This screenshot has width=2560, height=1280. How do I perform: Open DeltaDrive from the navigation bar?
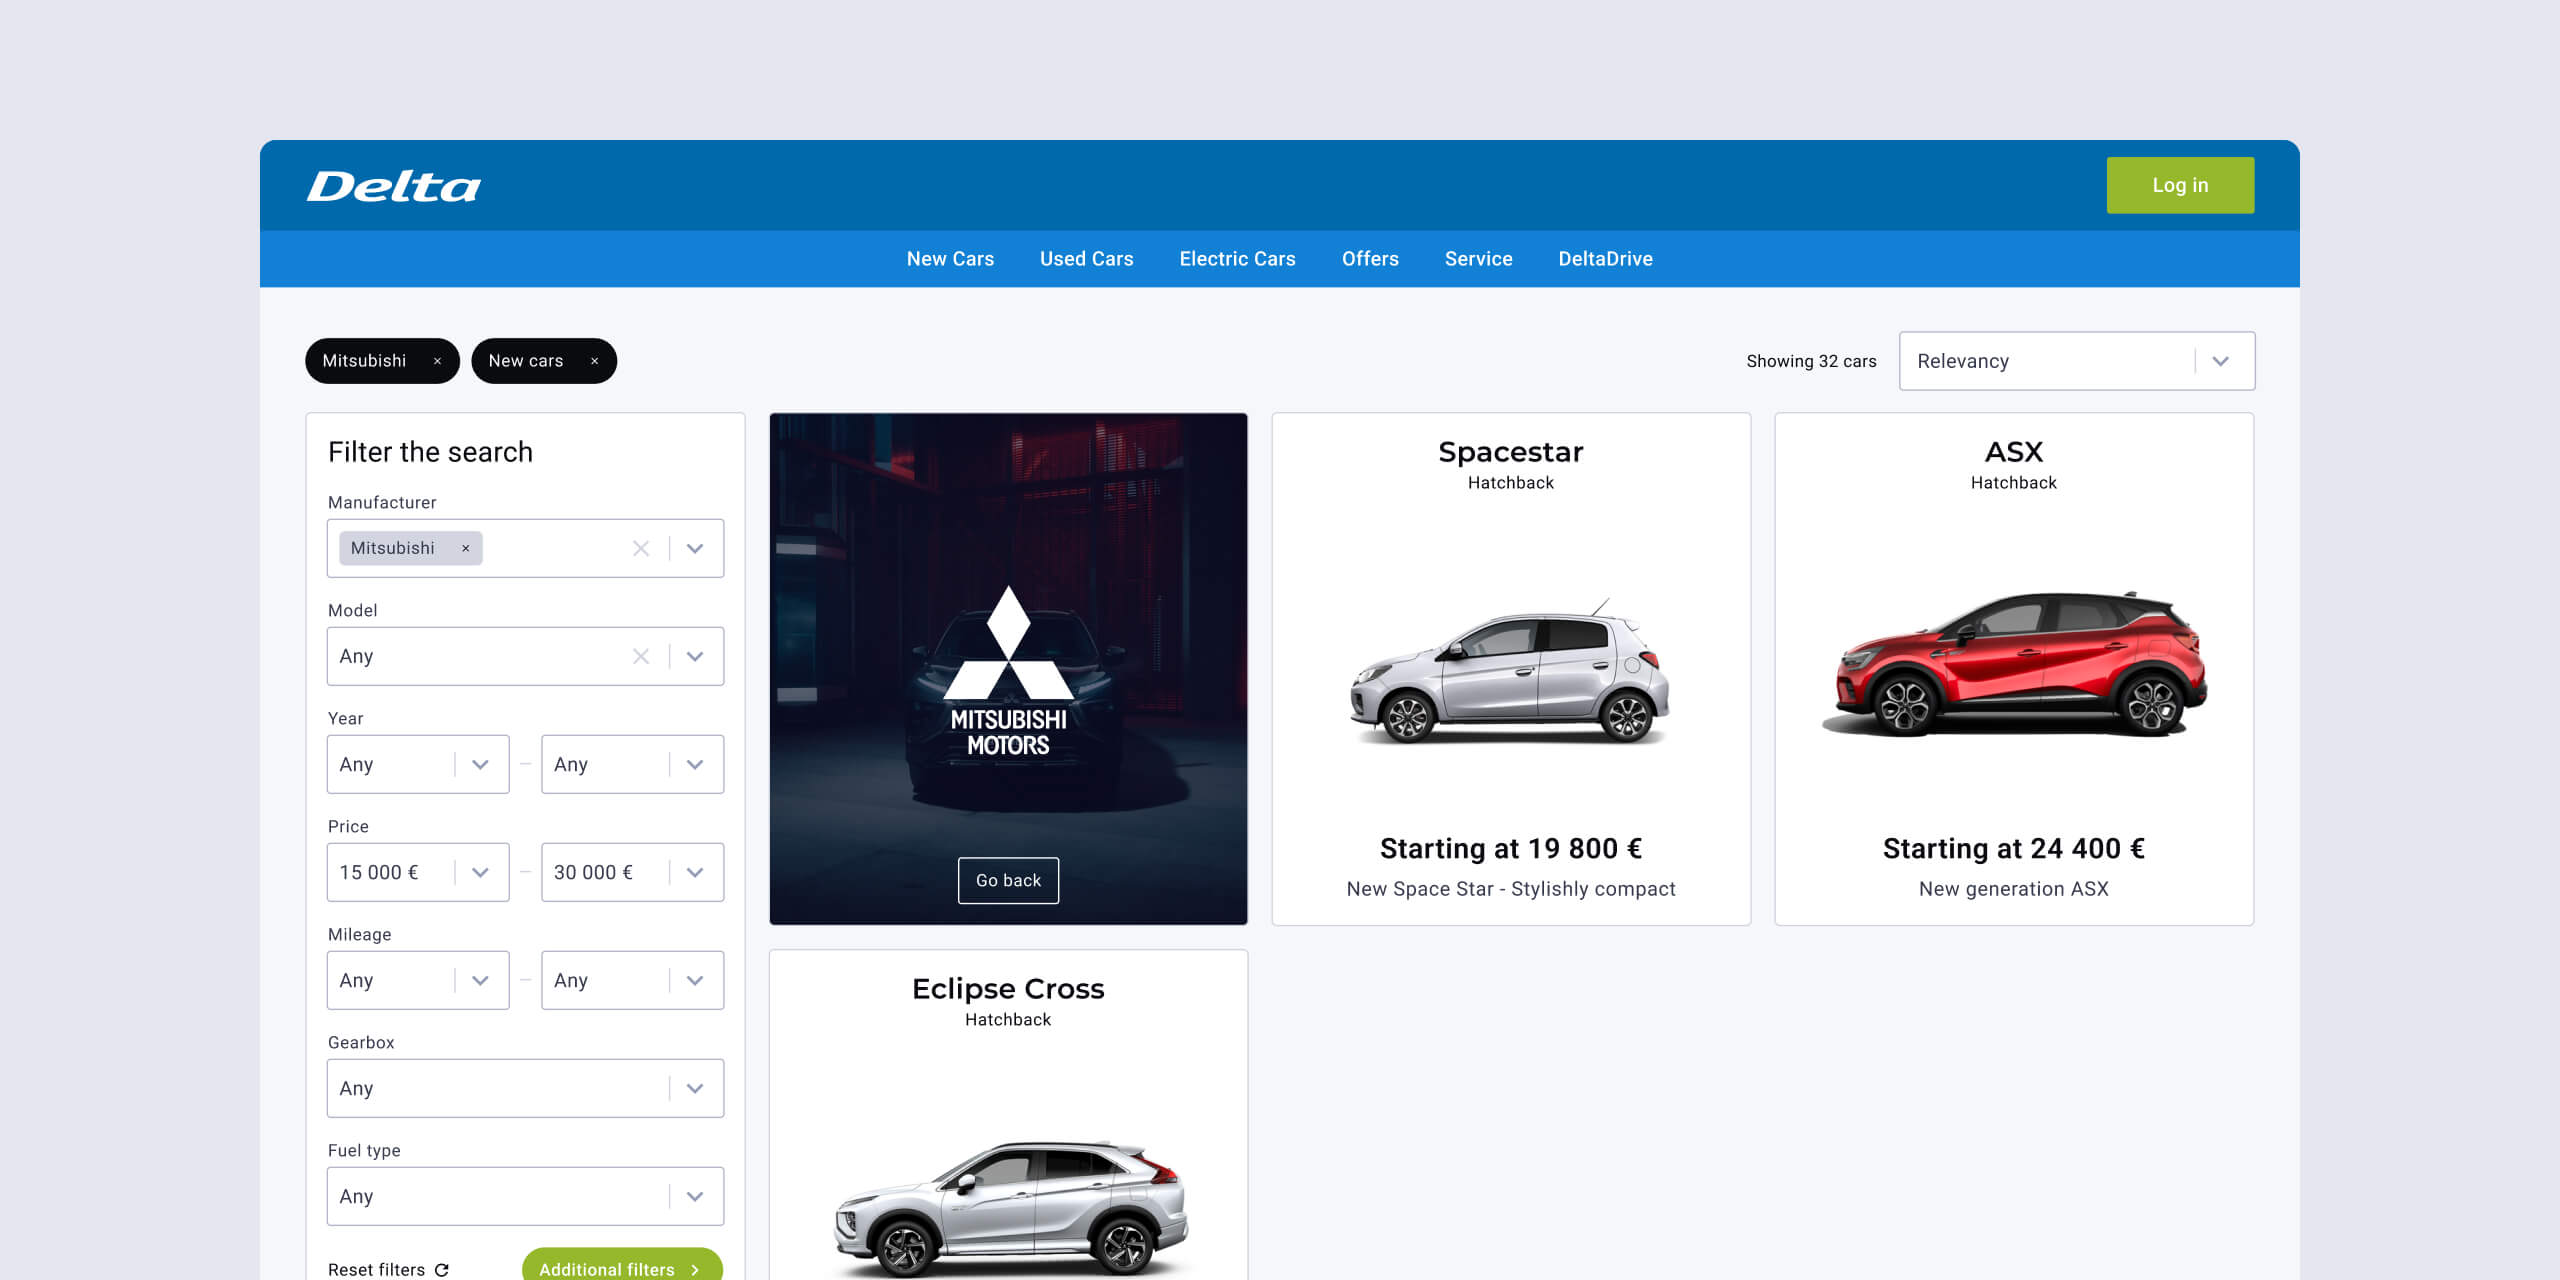1605,259
